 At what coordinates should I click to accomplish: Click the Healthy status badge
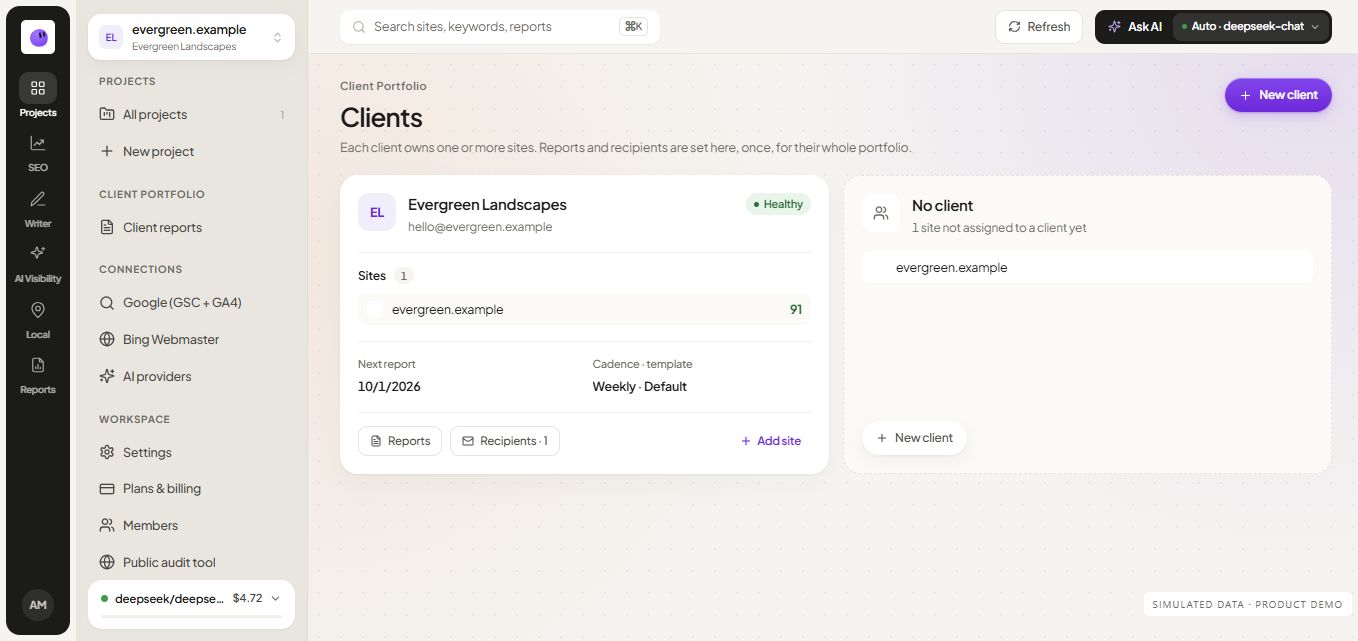pyautogui.click(x=778, y=204)
